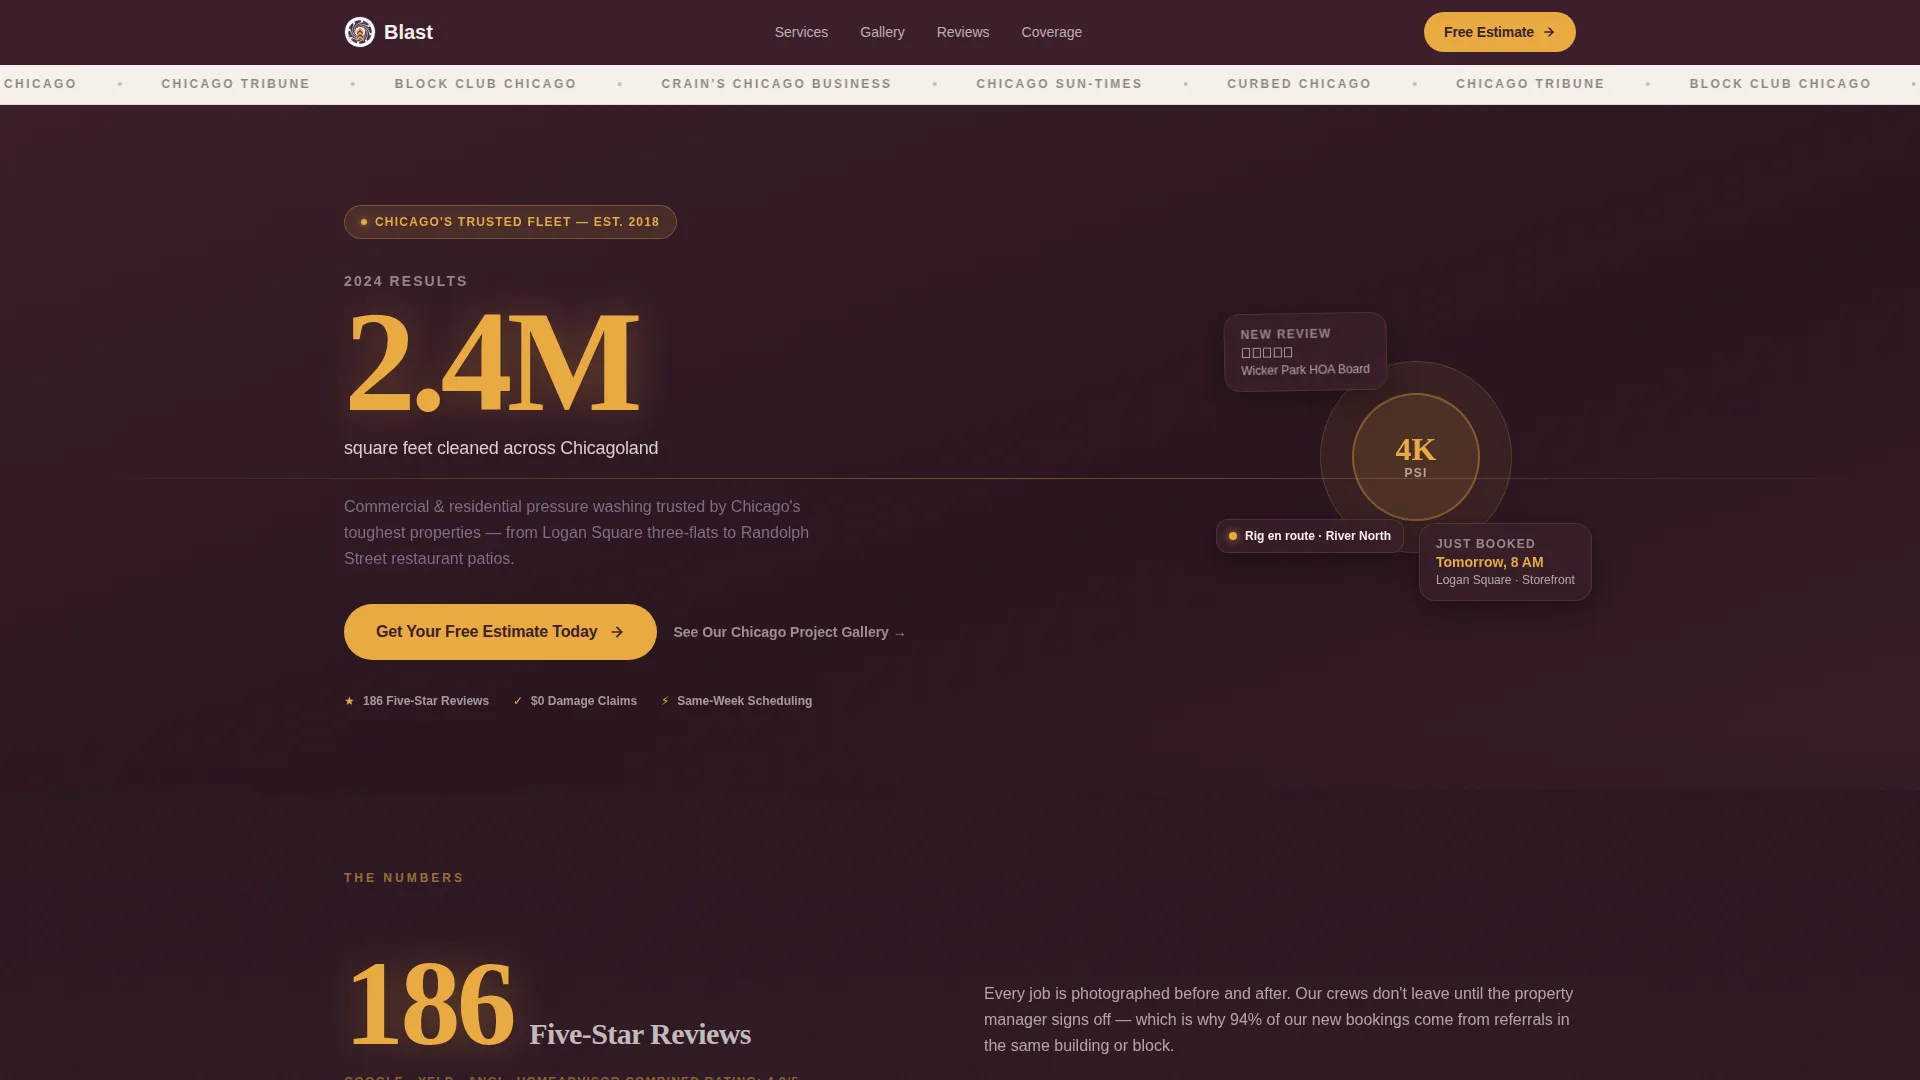The width and height of the screenshot is (1920, 1080).
Task: Click the Just Booked Tomorrow 8 AM card
Action: (1505, 562)
